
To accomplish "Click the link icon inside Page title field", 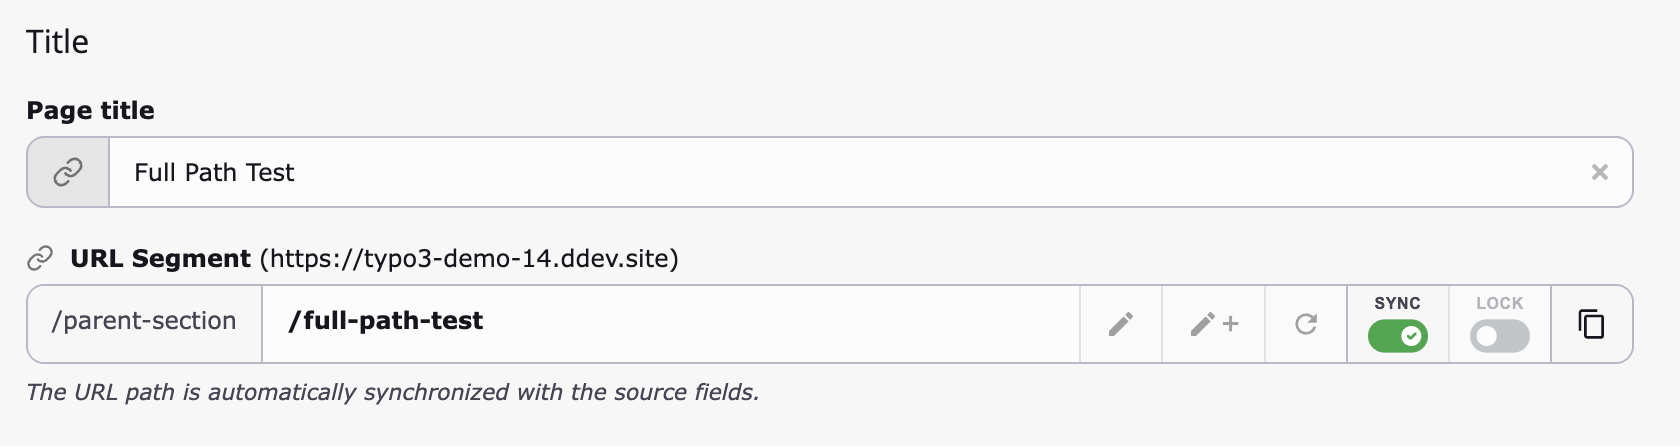I will [67, 172].
